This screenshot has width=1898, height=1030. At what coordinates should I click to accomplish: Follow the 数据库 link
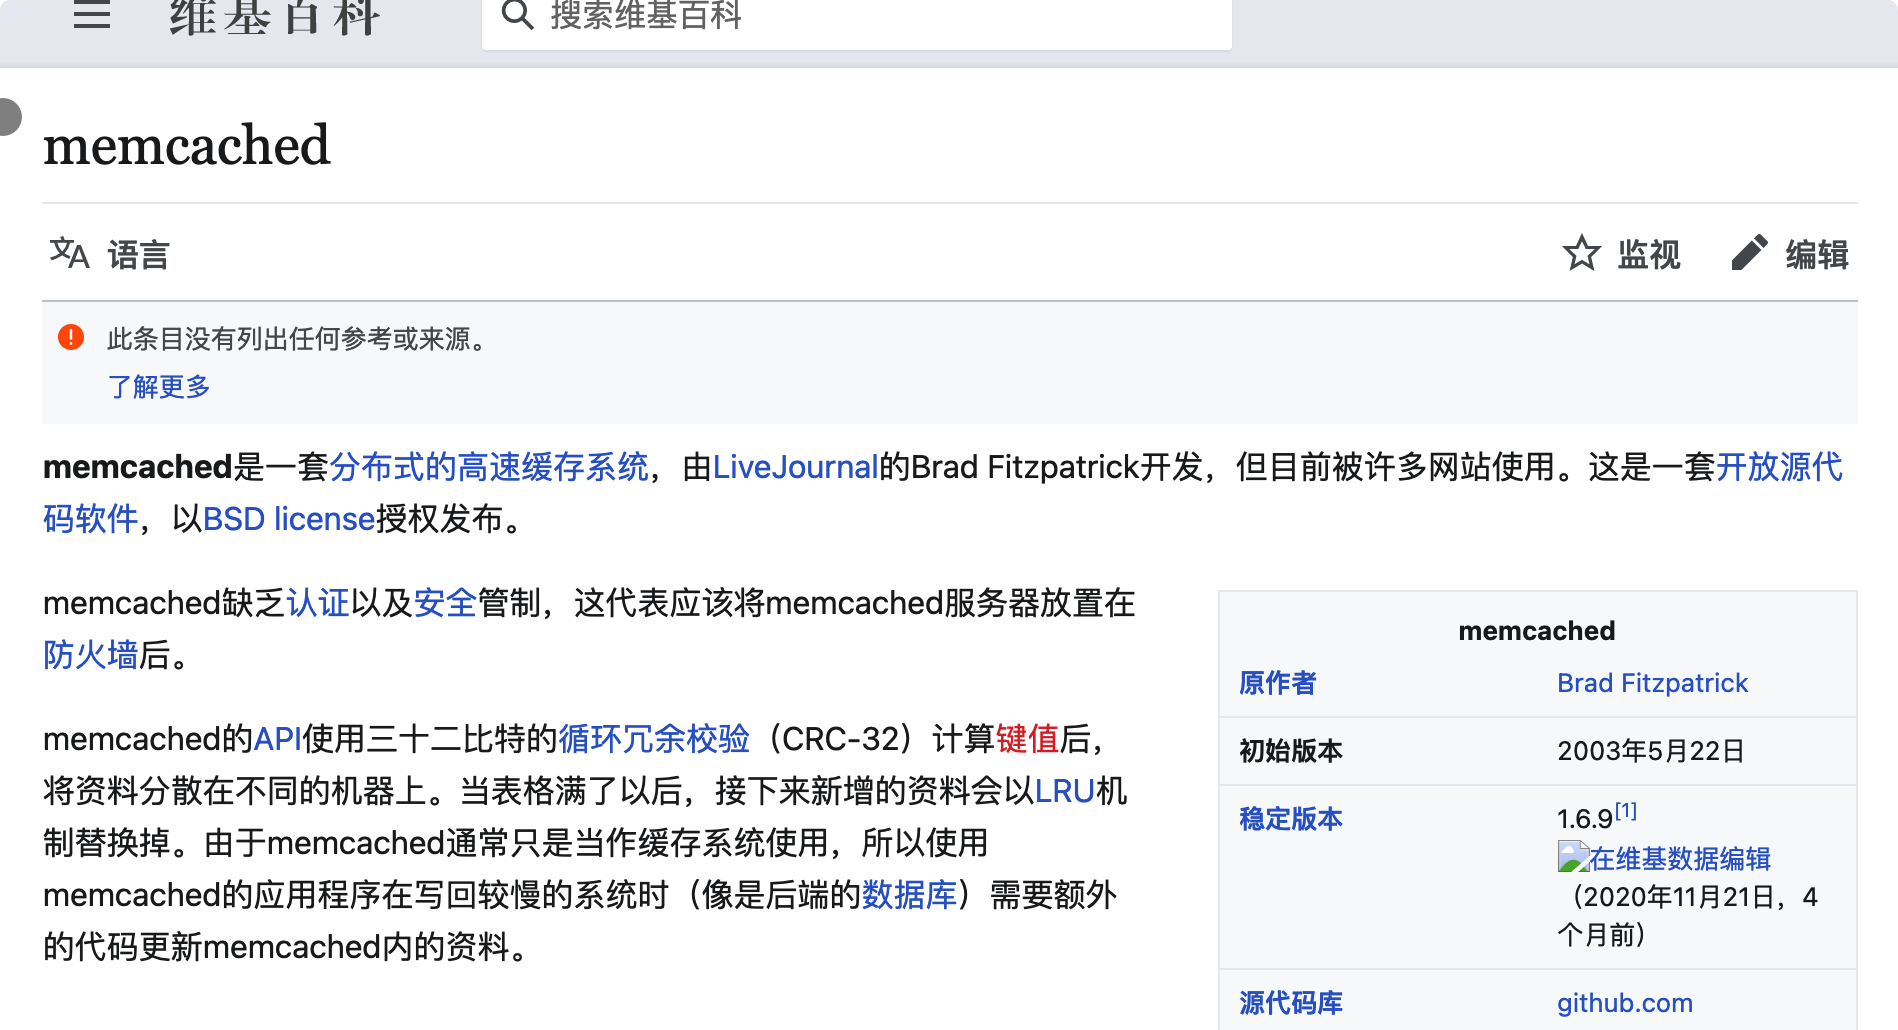(910, 895)
